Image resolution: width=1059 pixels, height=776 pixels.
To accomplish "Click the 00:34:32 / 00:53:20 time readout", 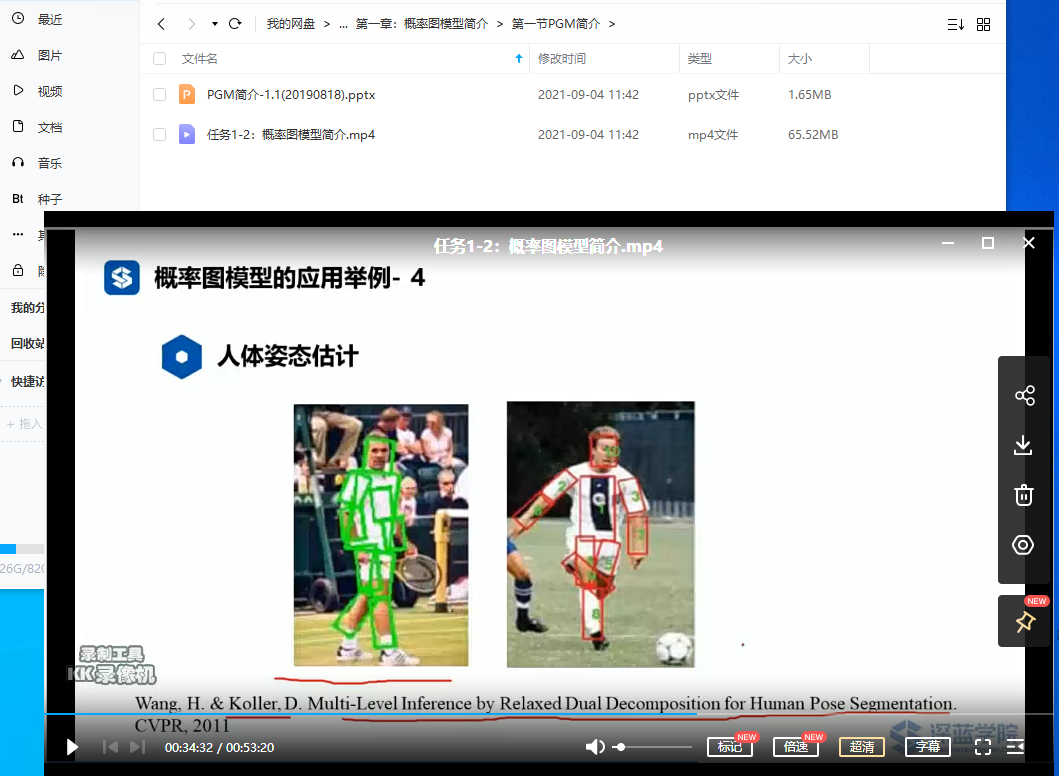I will pyautogui.click(x=219, y=748).
